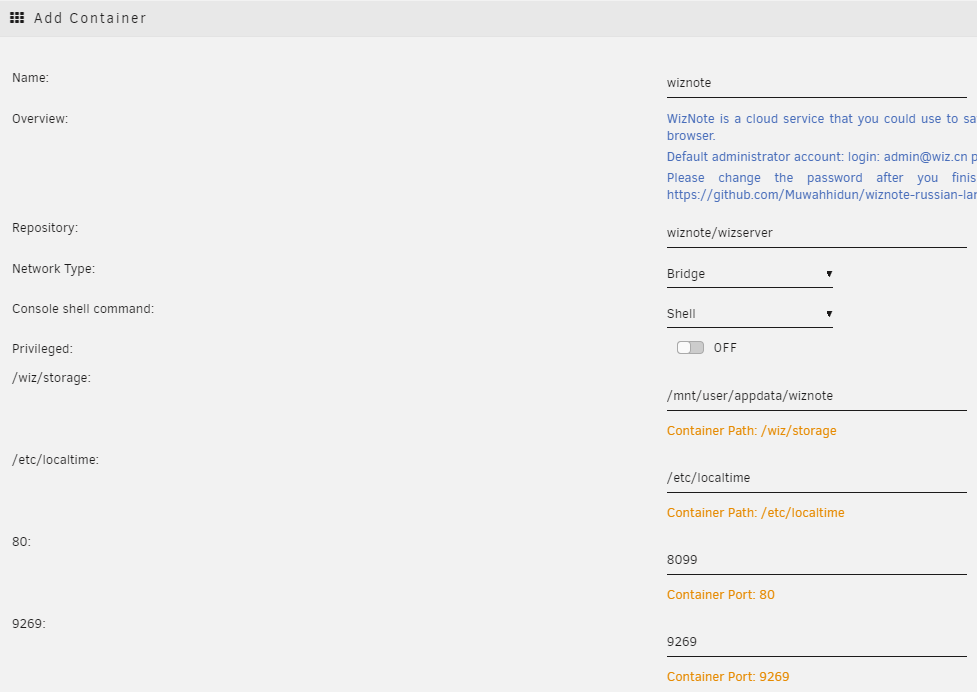Click the OFF label beside Privileged switch
The image size is (977, 692).
coord(725,348)
